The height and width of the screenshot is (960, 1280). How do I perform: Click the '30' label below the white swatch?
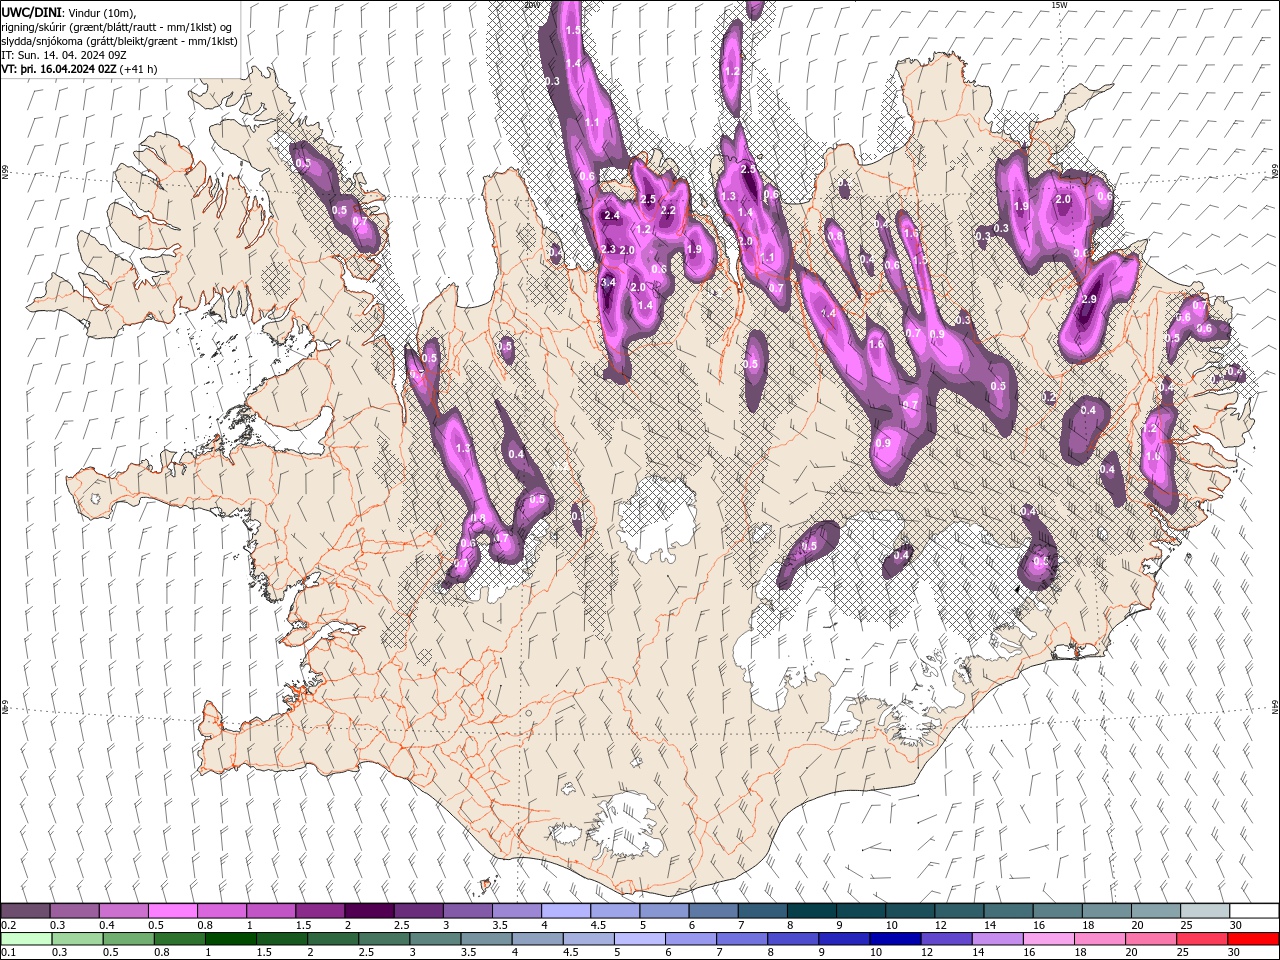pyautogui.click(x=1235, y=925)
